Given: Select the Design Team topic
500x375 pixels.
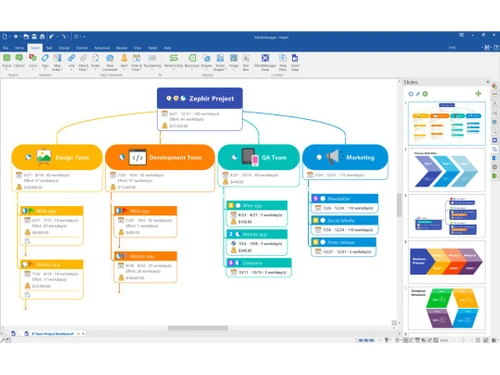Looking at the screenshot, I should (x=57, y=157).
